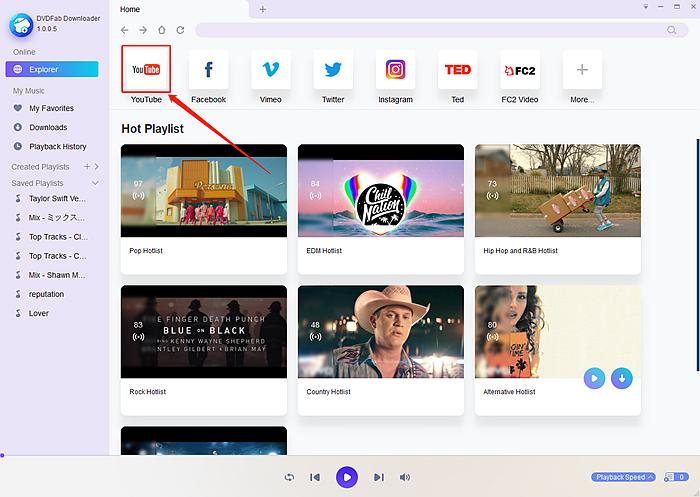Click the Rock Hotlist title text
The image size is (700, 497).
coord(148,392)
